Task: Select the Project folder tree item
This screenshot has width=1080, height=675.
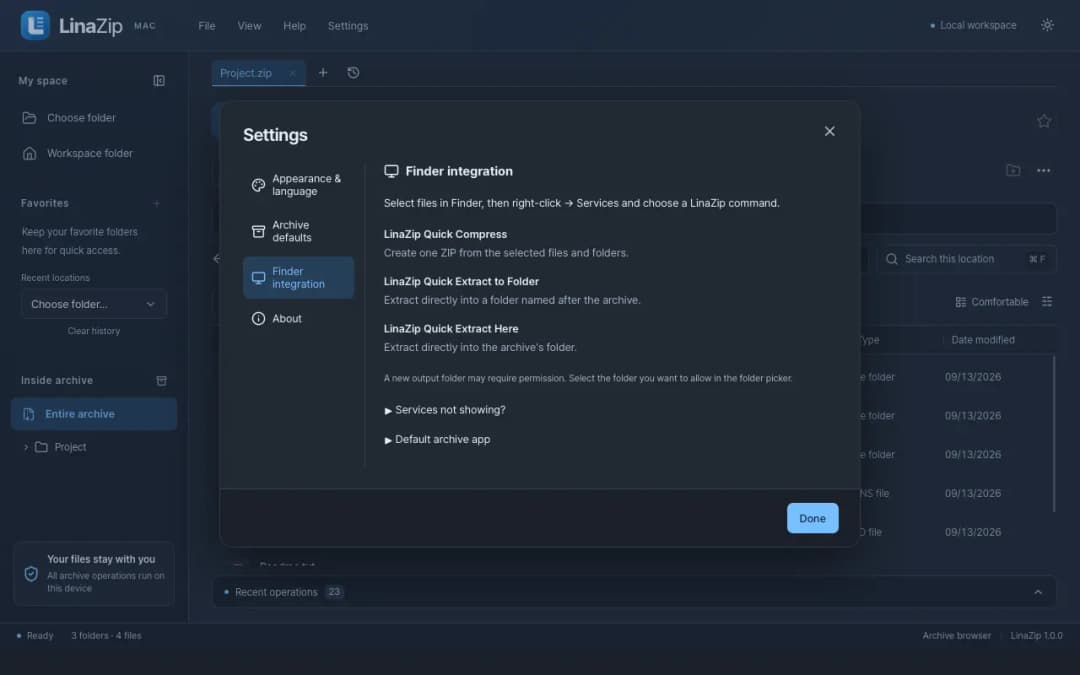Action: [x=70, y=447]
